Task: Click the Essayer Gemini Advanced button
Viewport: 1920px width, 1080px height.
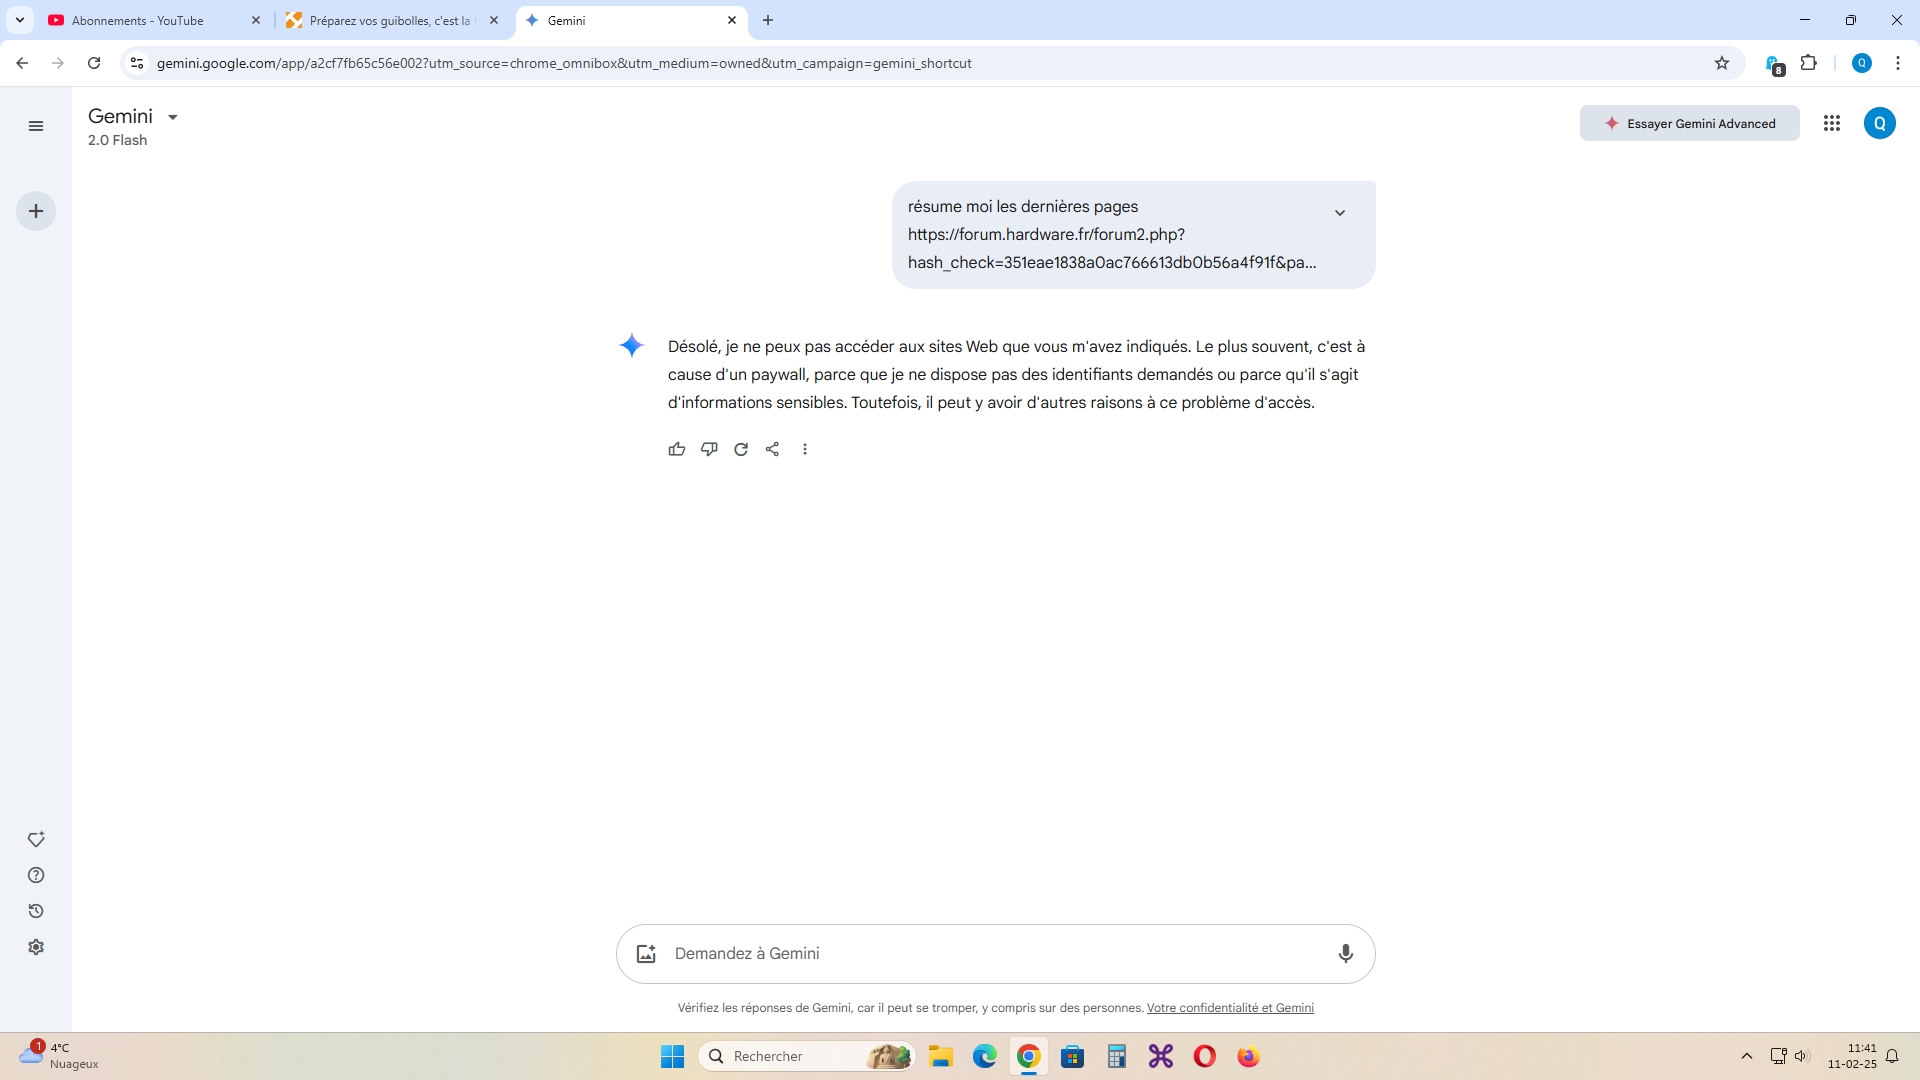Action: coord(1689,123)
